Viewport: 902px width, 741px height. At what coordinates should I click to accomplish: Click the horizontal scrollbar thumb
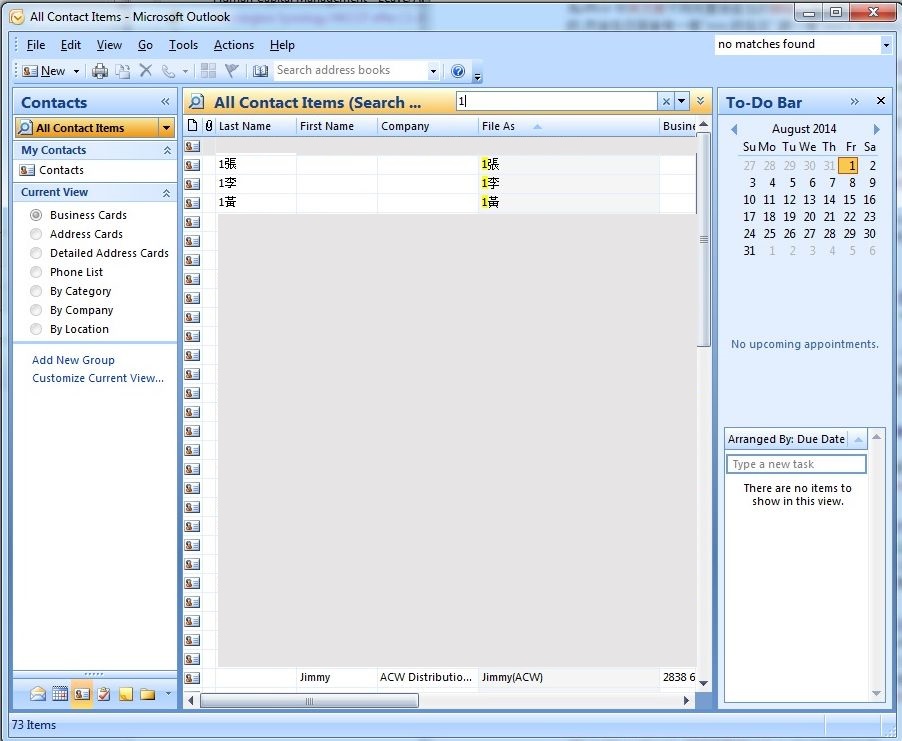coord(309,701)
